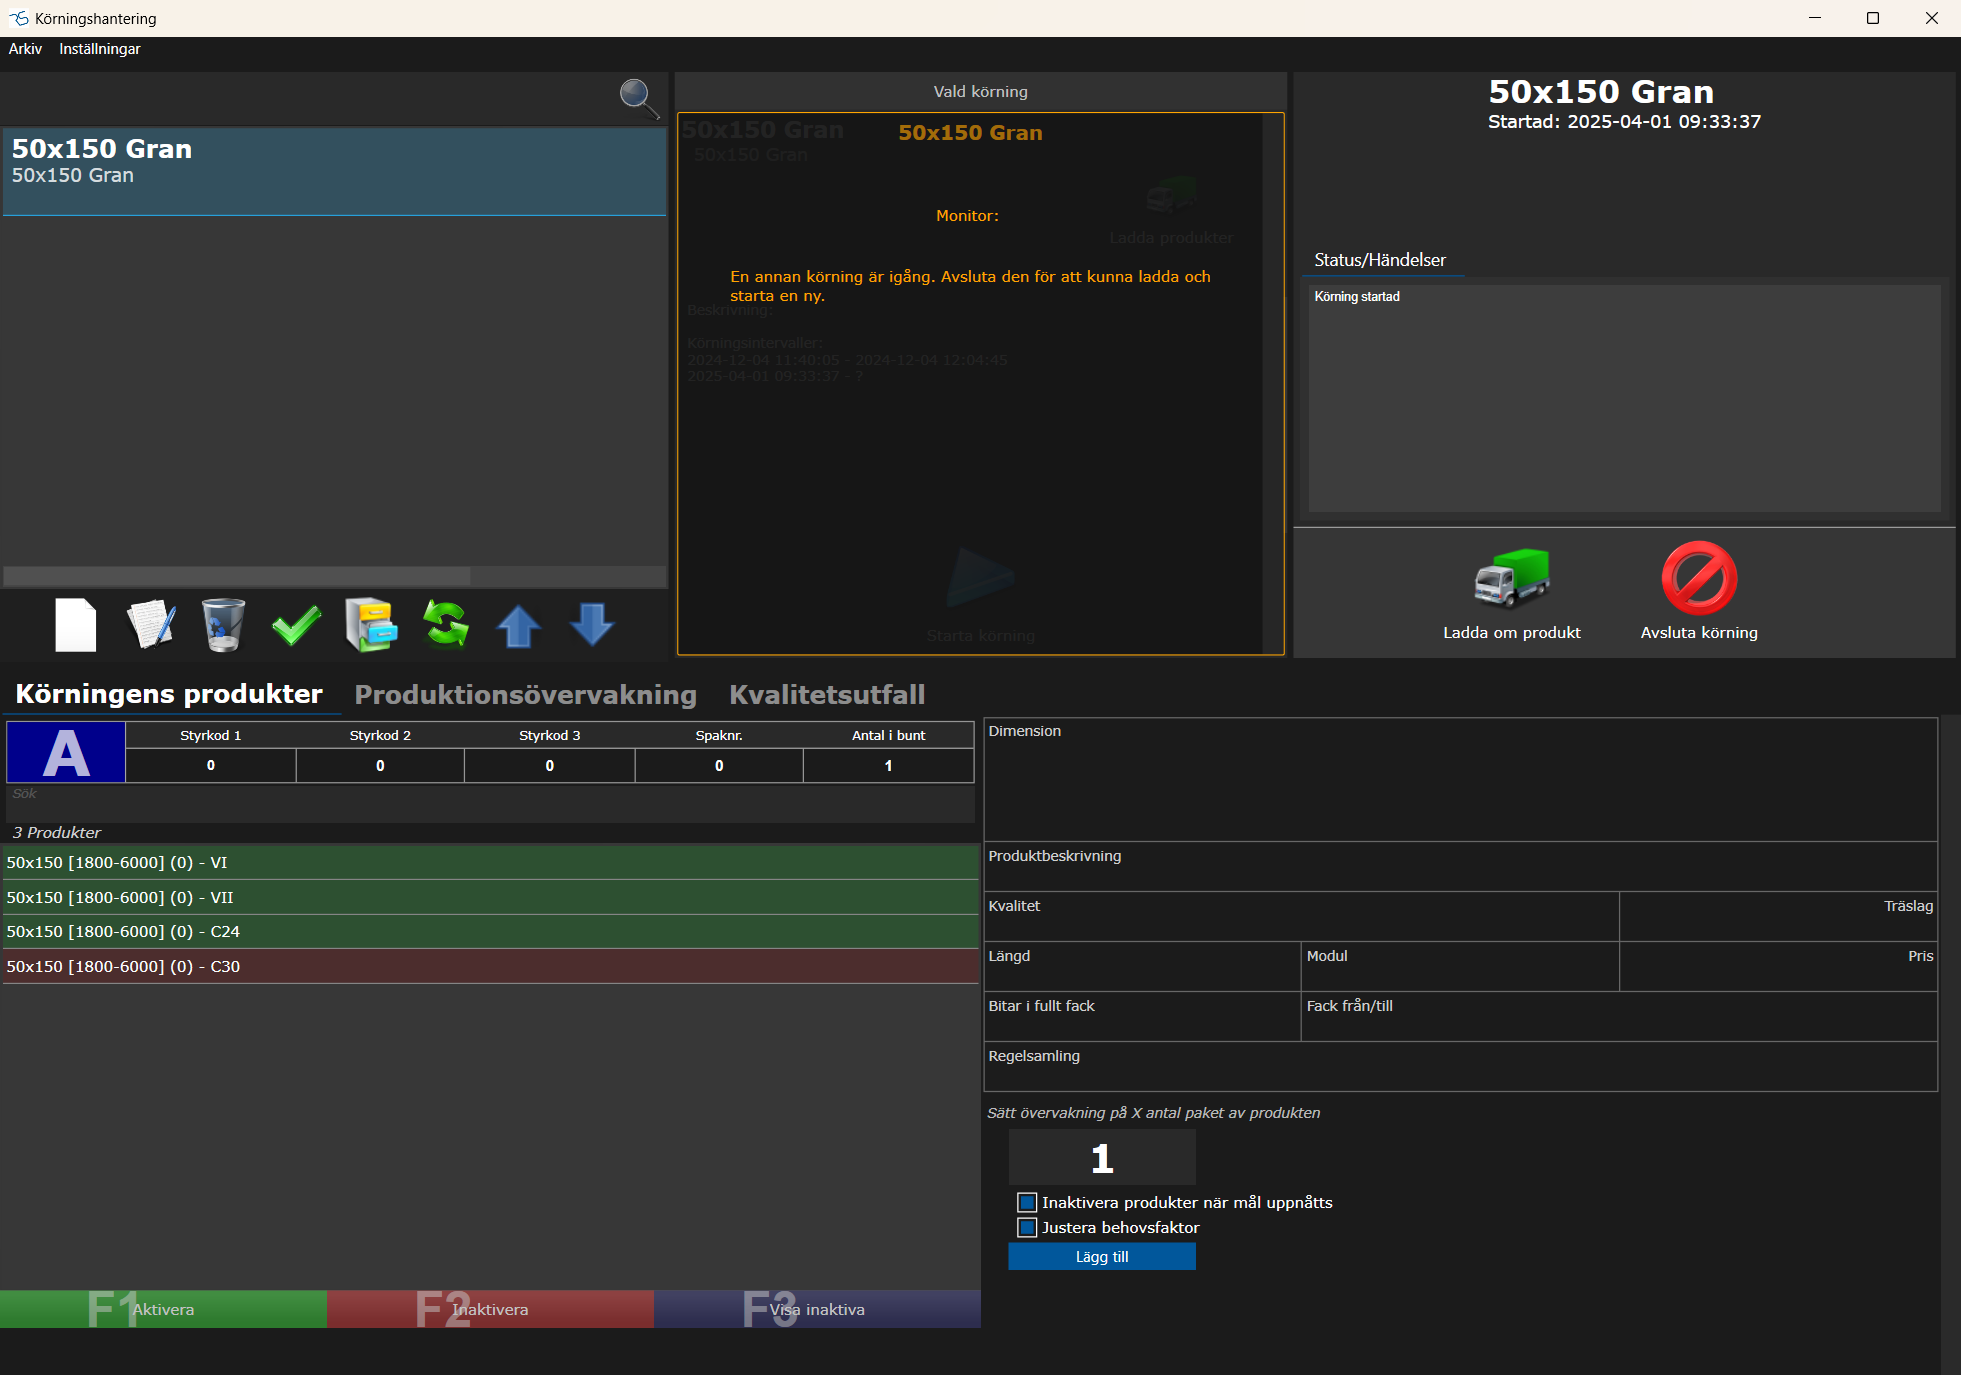The image size is (1961, 1375).
Task: Click the file cabinet archive icon
Action: pos(371,625)
